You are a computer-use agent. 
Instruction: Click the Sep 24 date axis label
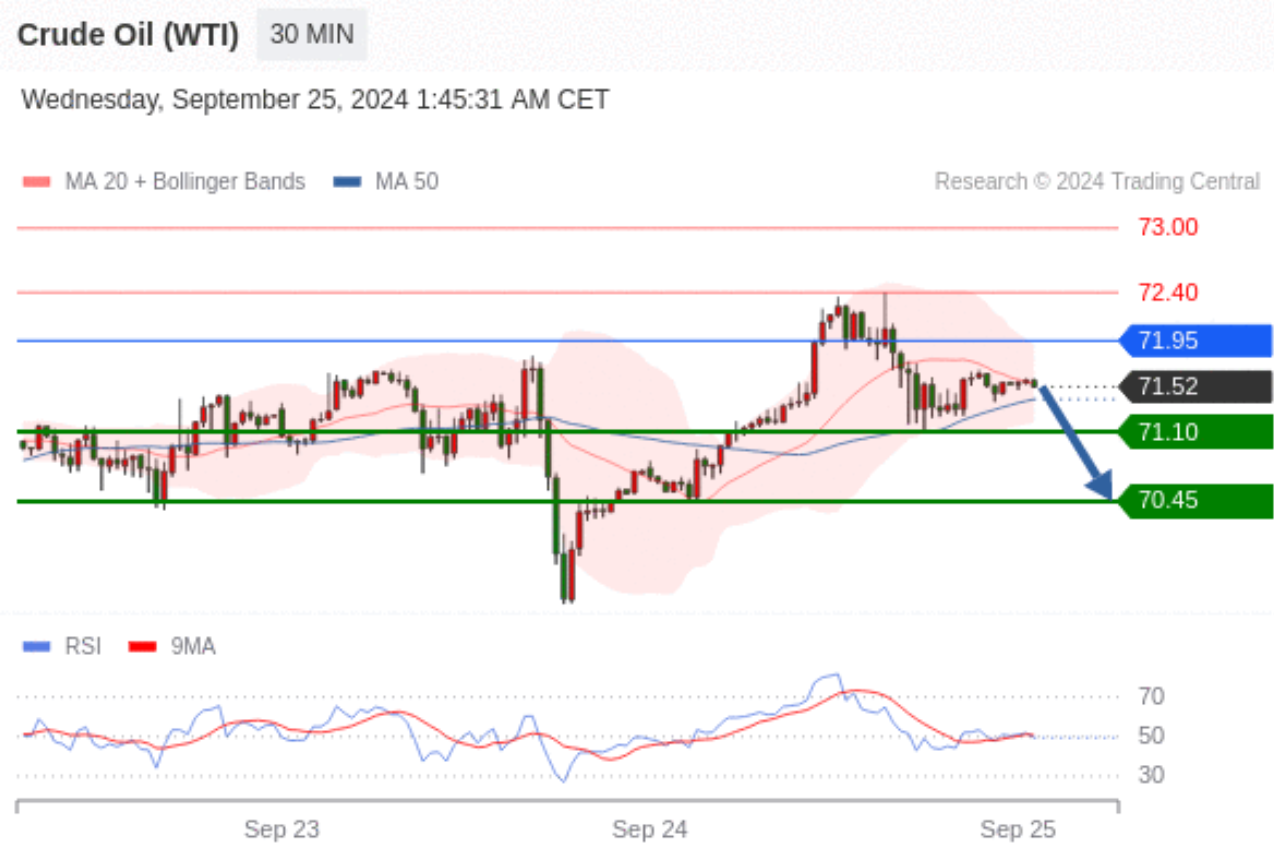(x=650, y=829)
